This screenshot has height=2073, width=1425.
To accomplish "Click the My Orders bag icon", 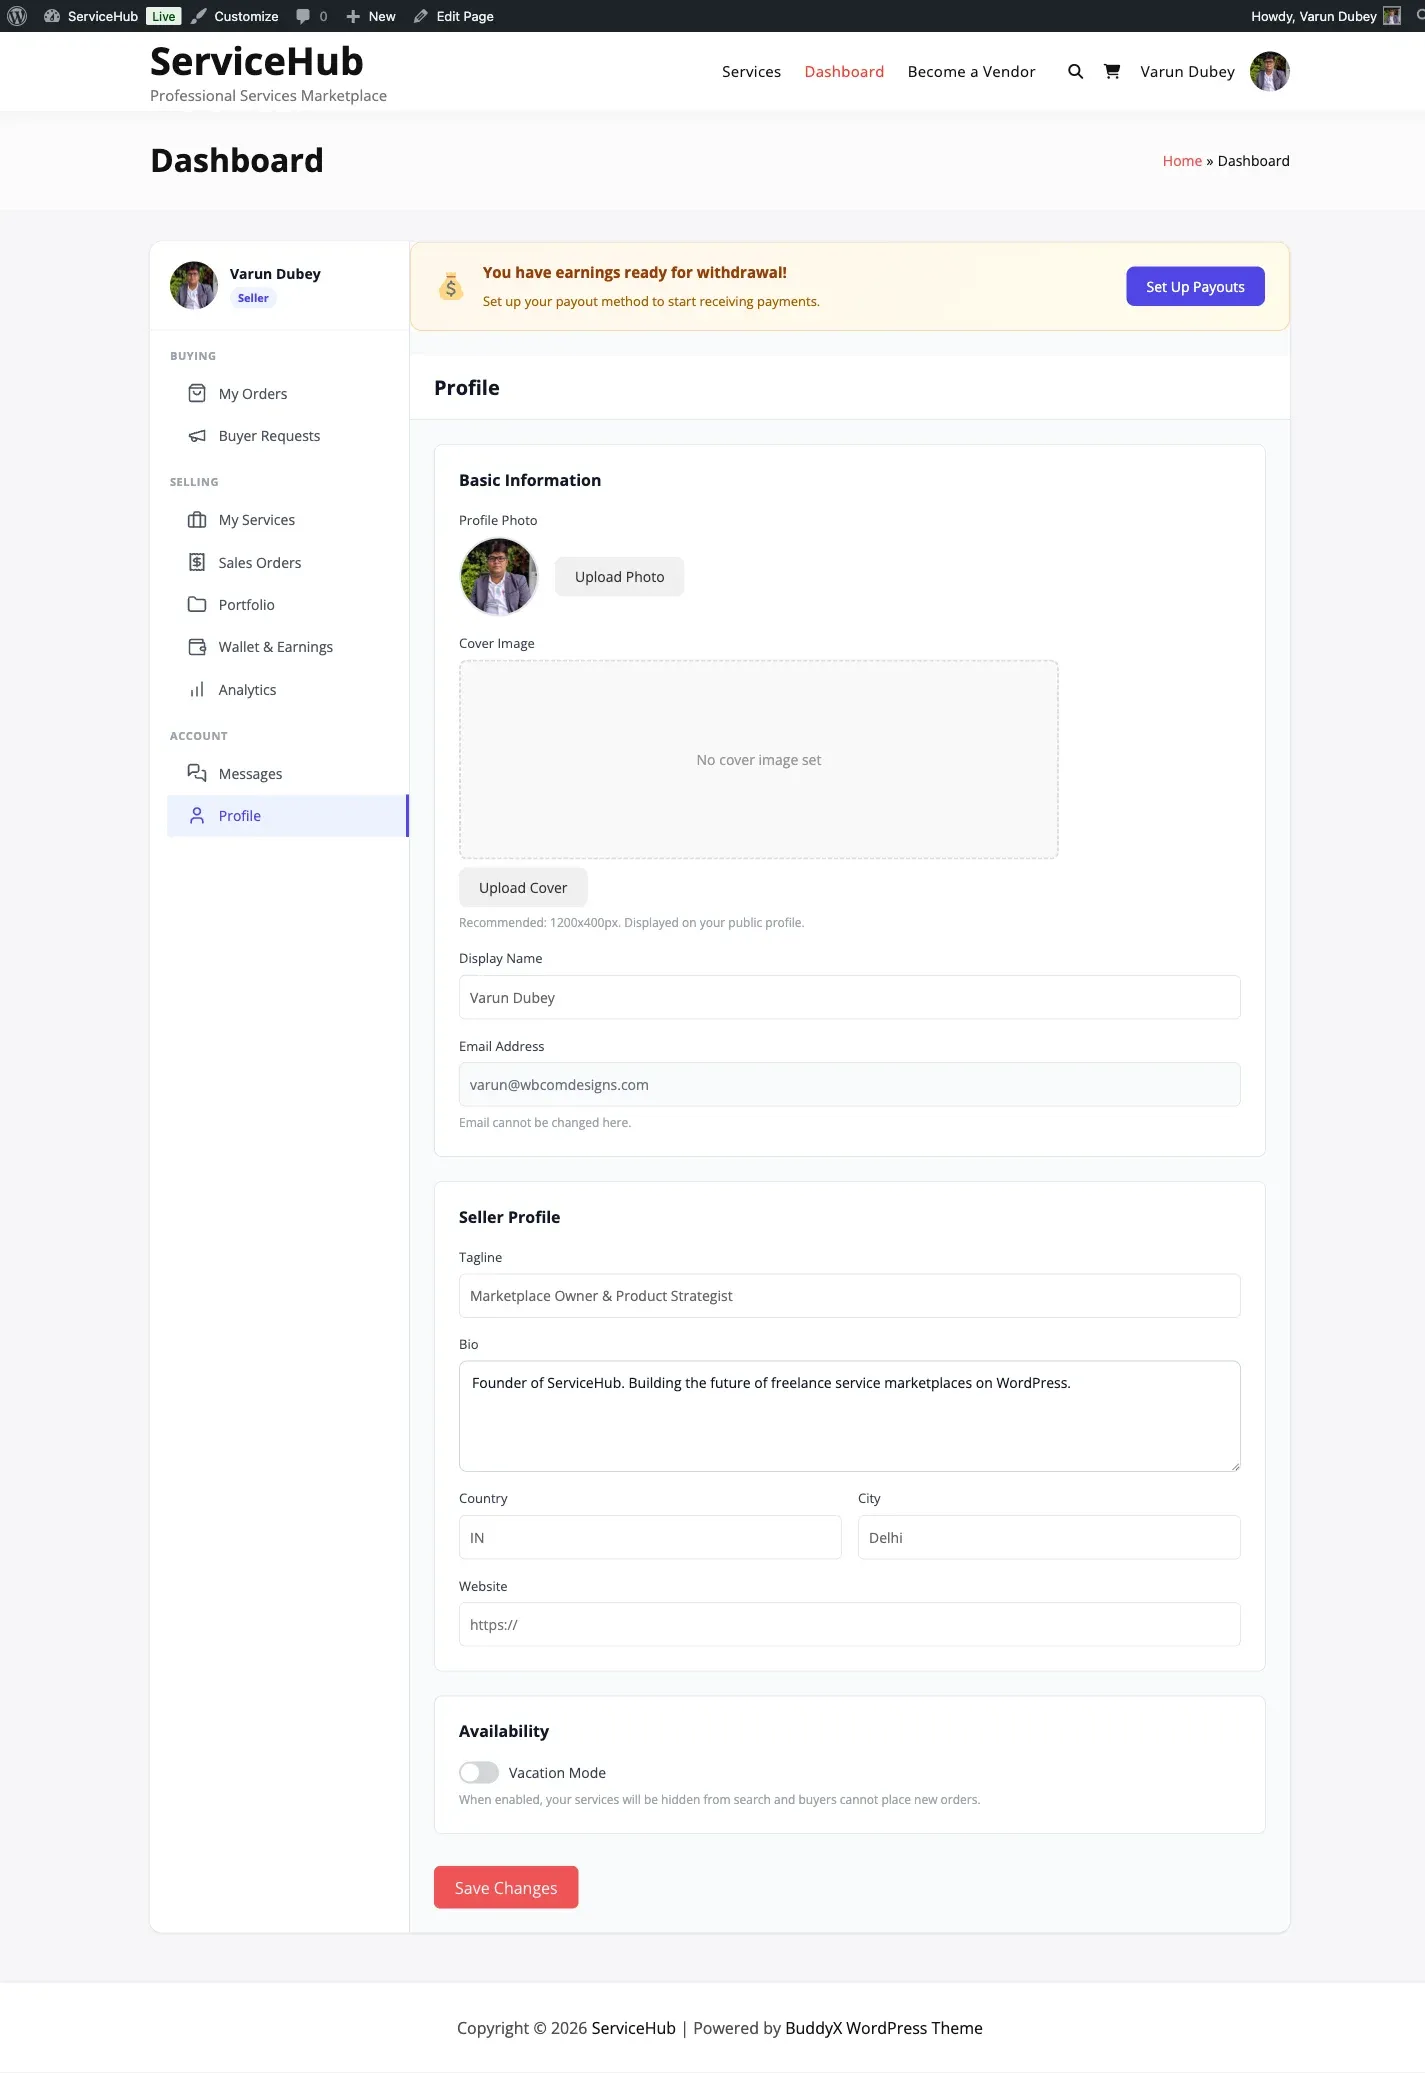I will click(x=197, y=393).
